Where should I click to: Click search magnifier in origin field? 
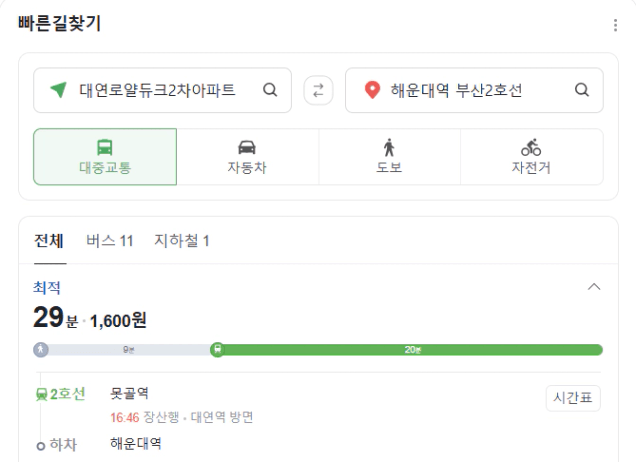click(270, 90)
